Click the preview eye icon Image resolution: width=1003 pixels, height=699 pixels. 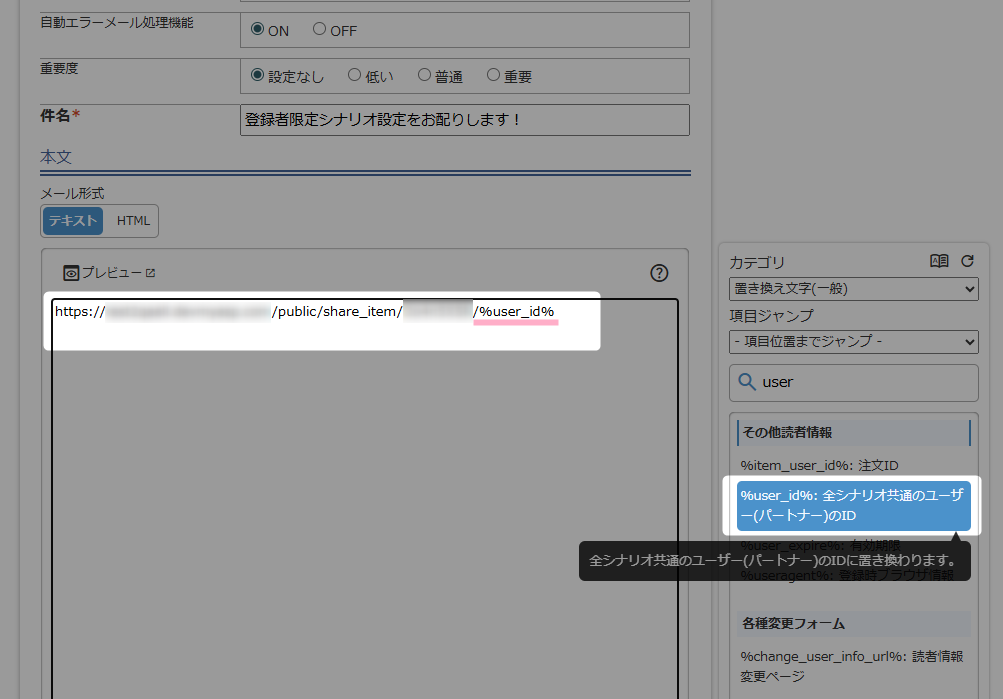pyautogui.click(x=71, y=273)
